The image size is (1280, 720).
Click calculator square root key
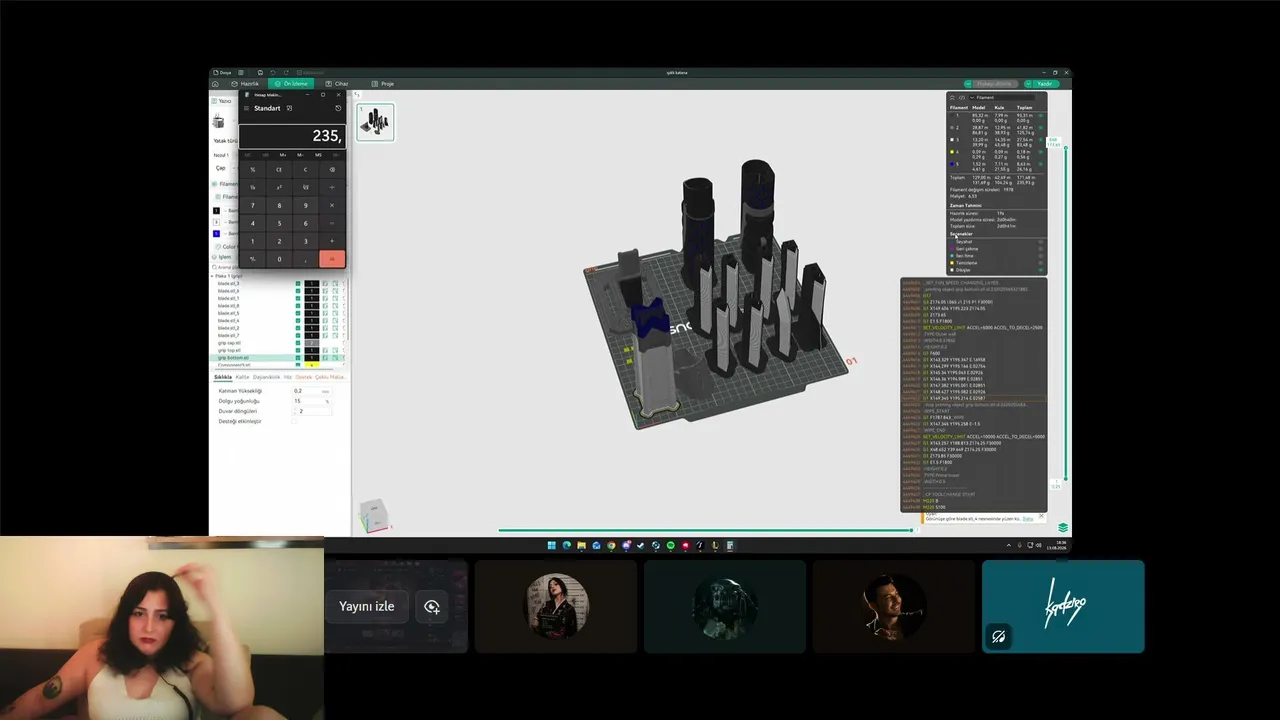[x=306, y=187]
